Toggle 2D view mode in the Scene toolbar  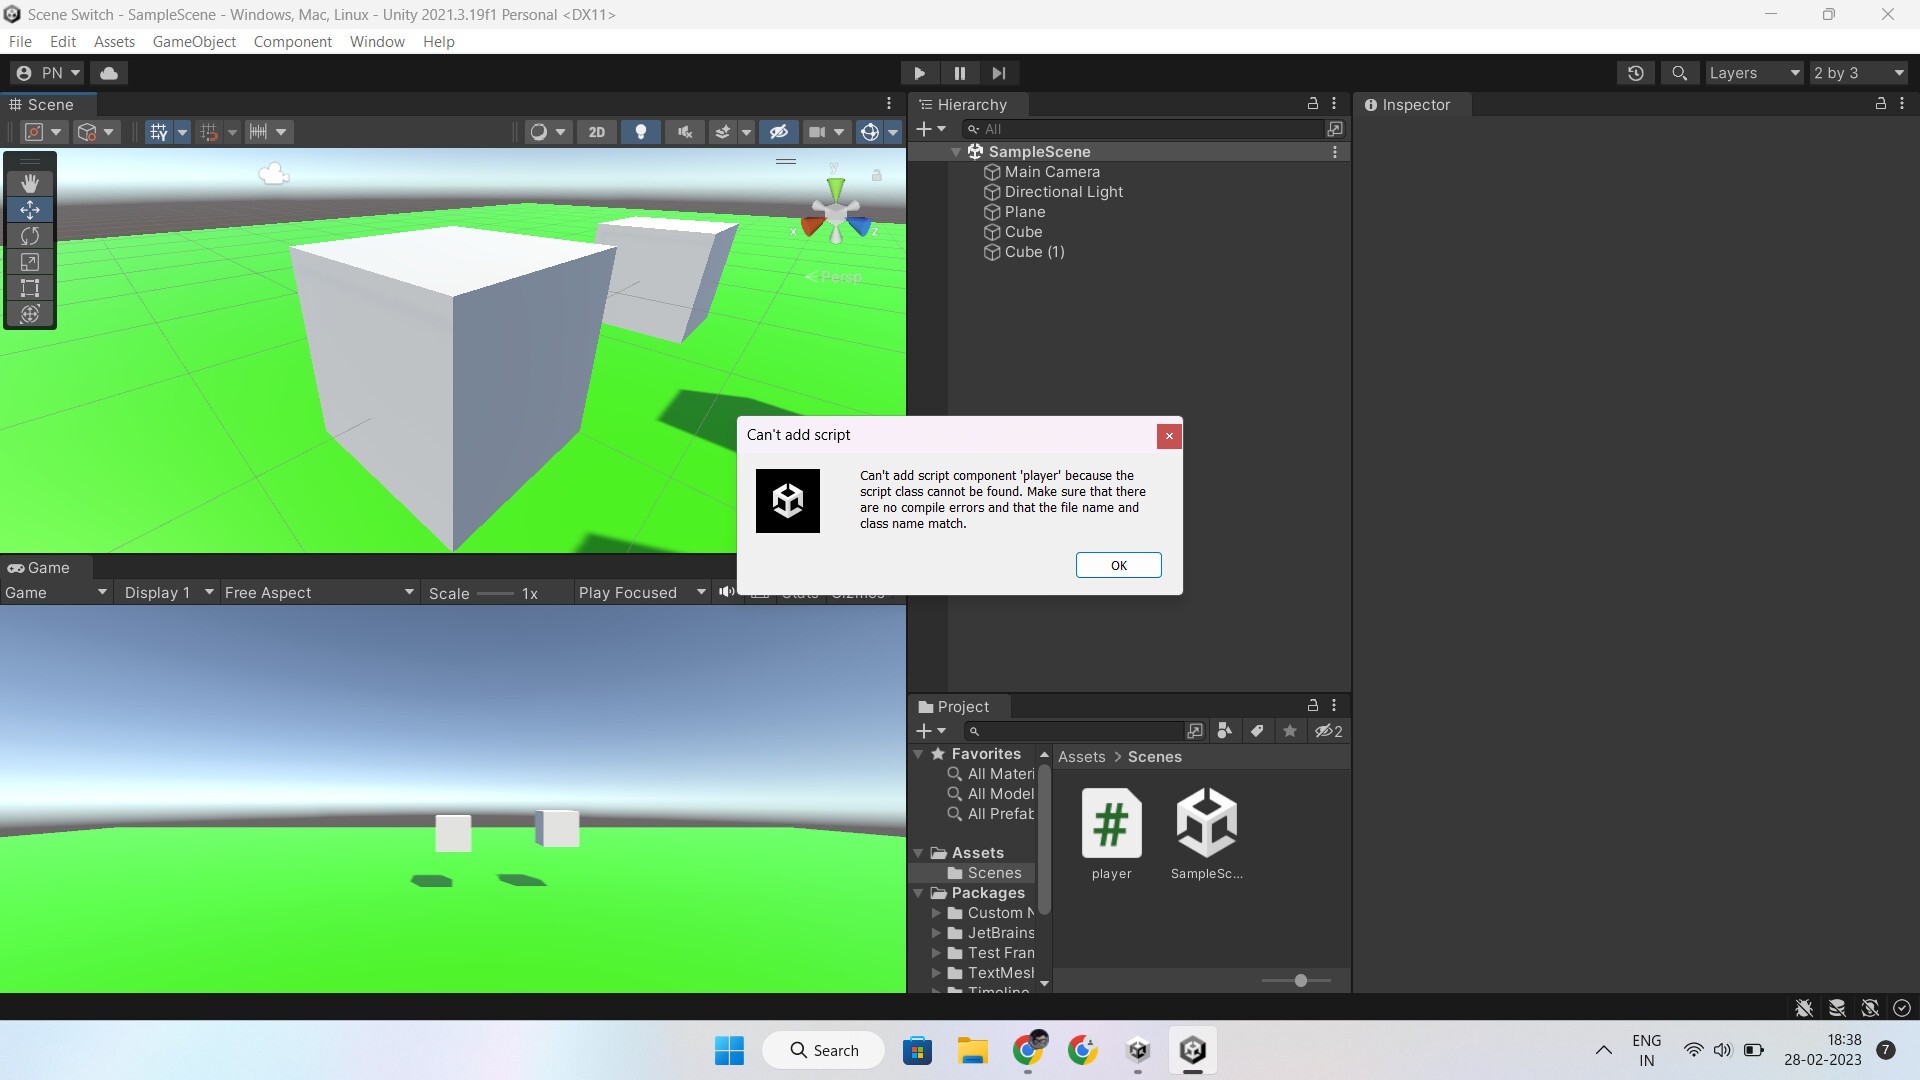597,131
